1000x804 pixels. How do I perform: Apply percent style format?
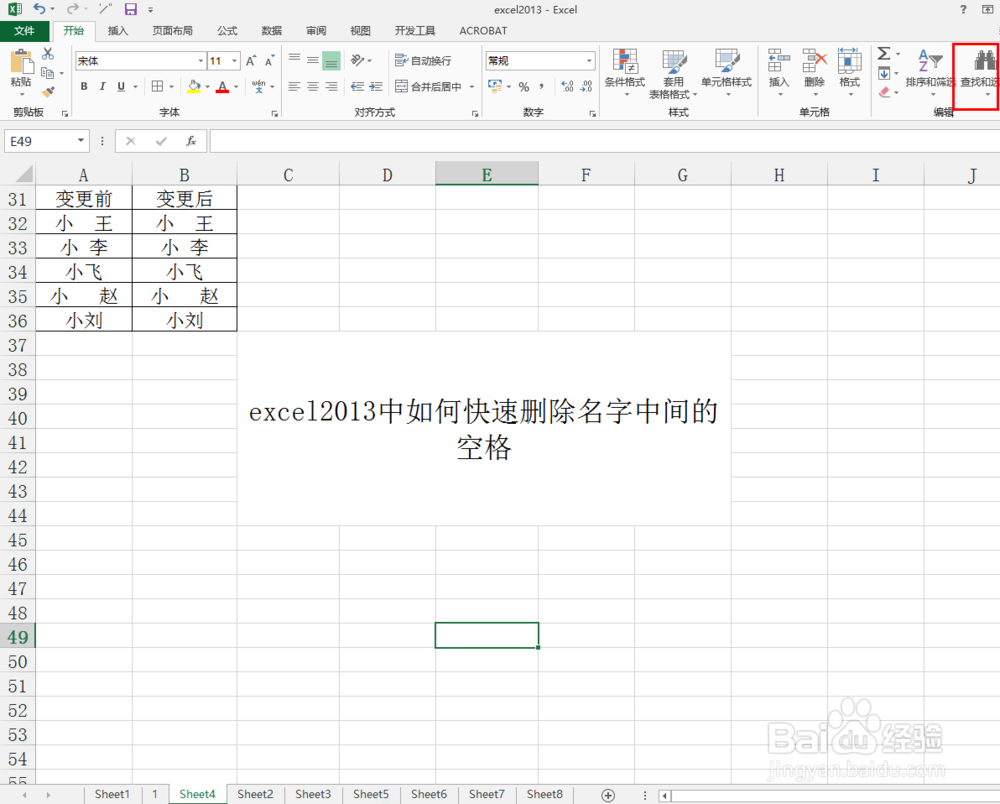[x=524, y=87]
